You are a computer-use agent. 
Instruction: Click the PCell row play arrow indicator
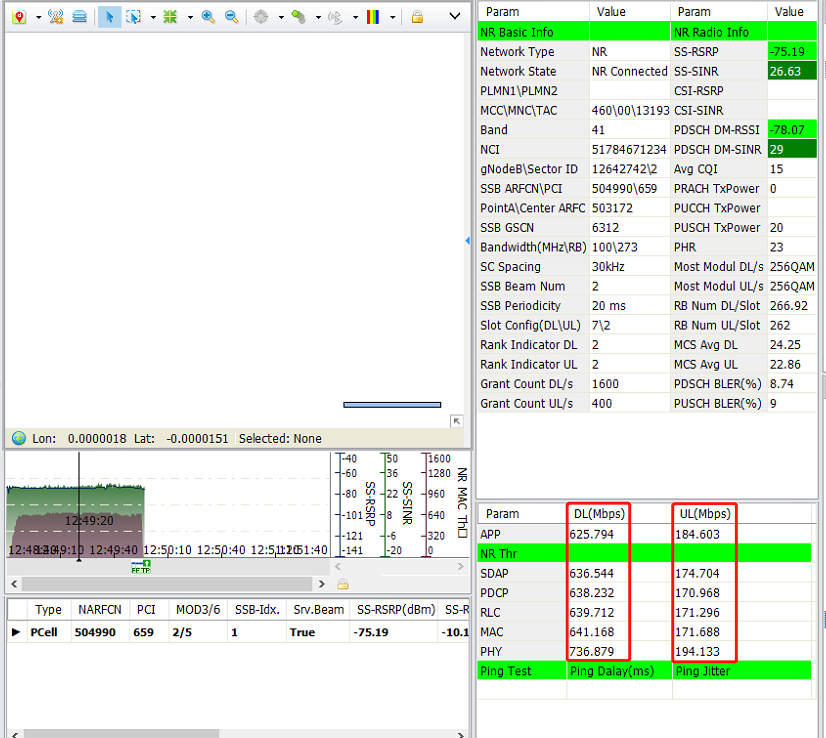(16, 632)
